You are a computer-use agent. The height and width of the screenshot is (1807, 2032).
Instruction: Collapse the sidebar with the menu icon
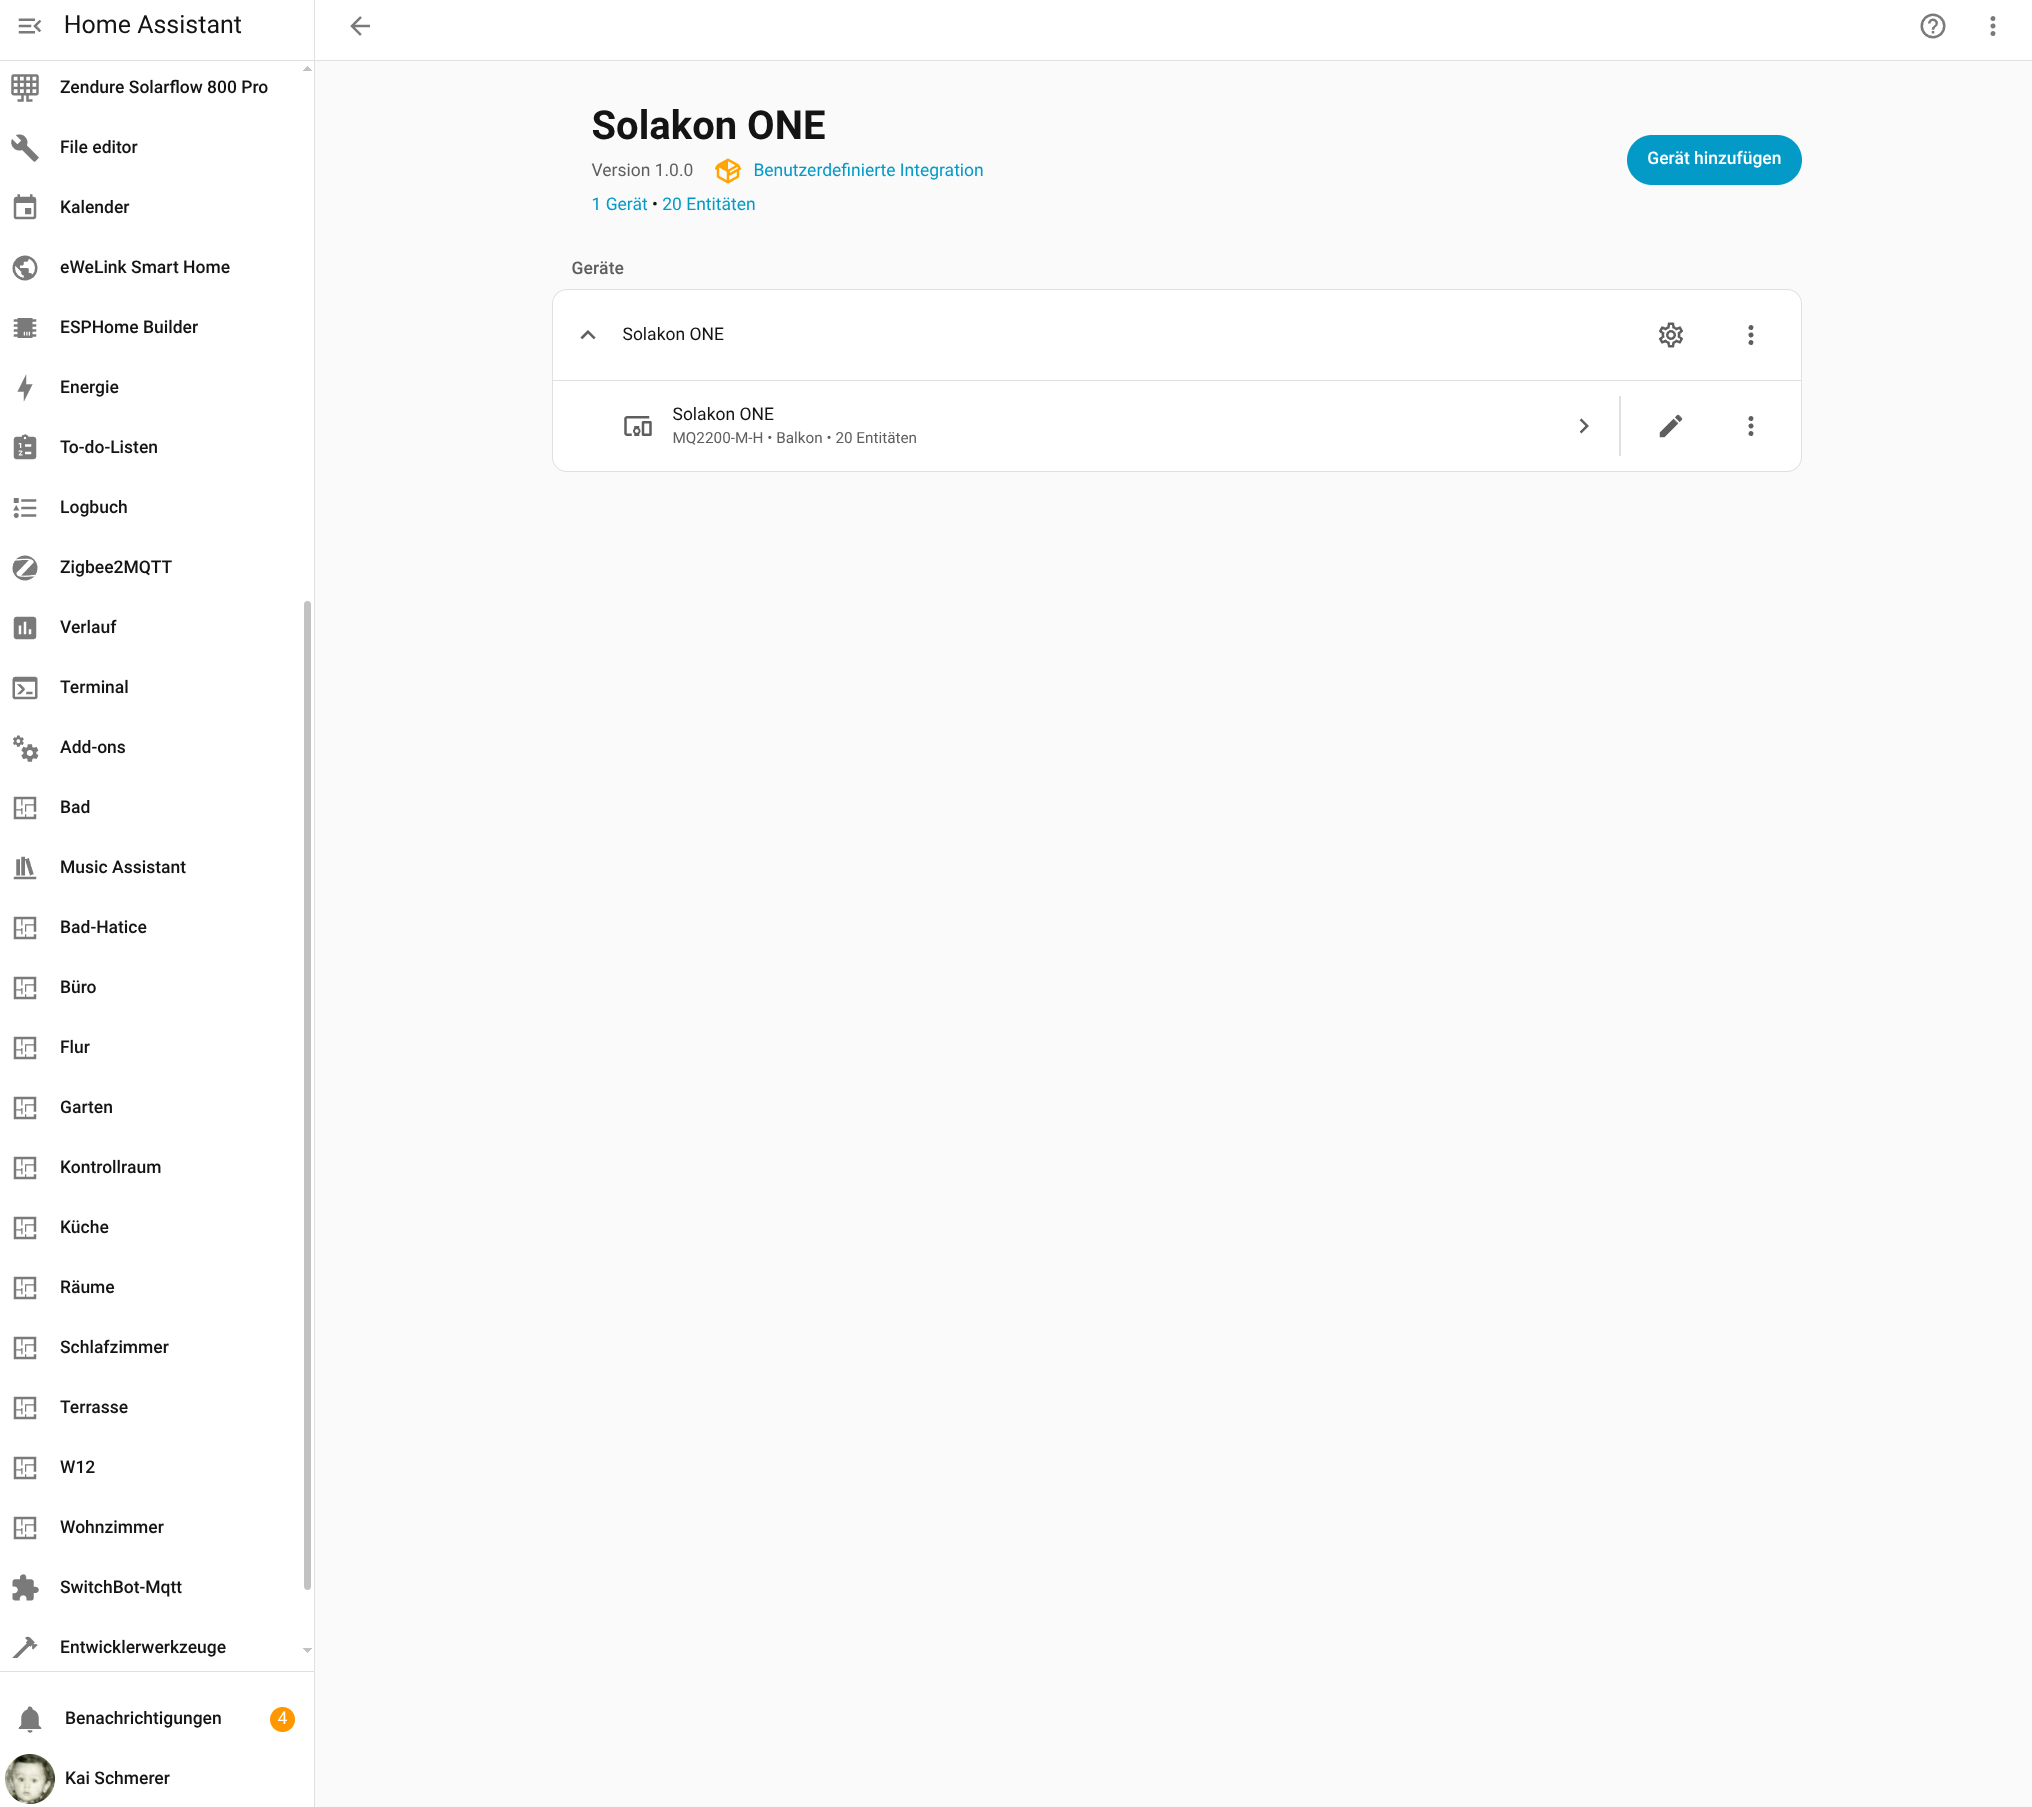[29, 26]
